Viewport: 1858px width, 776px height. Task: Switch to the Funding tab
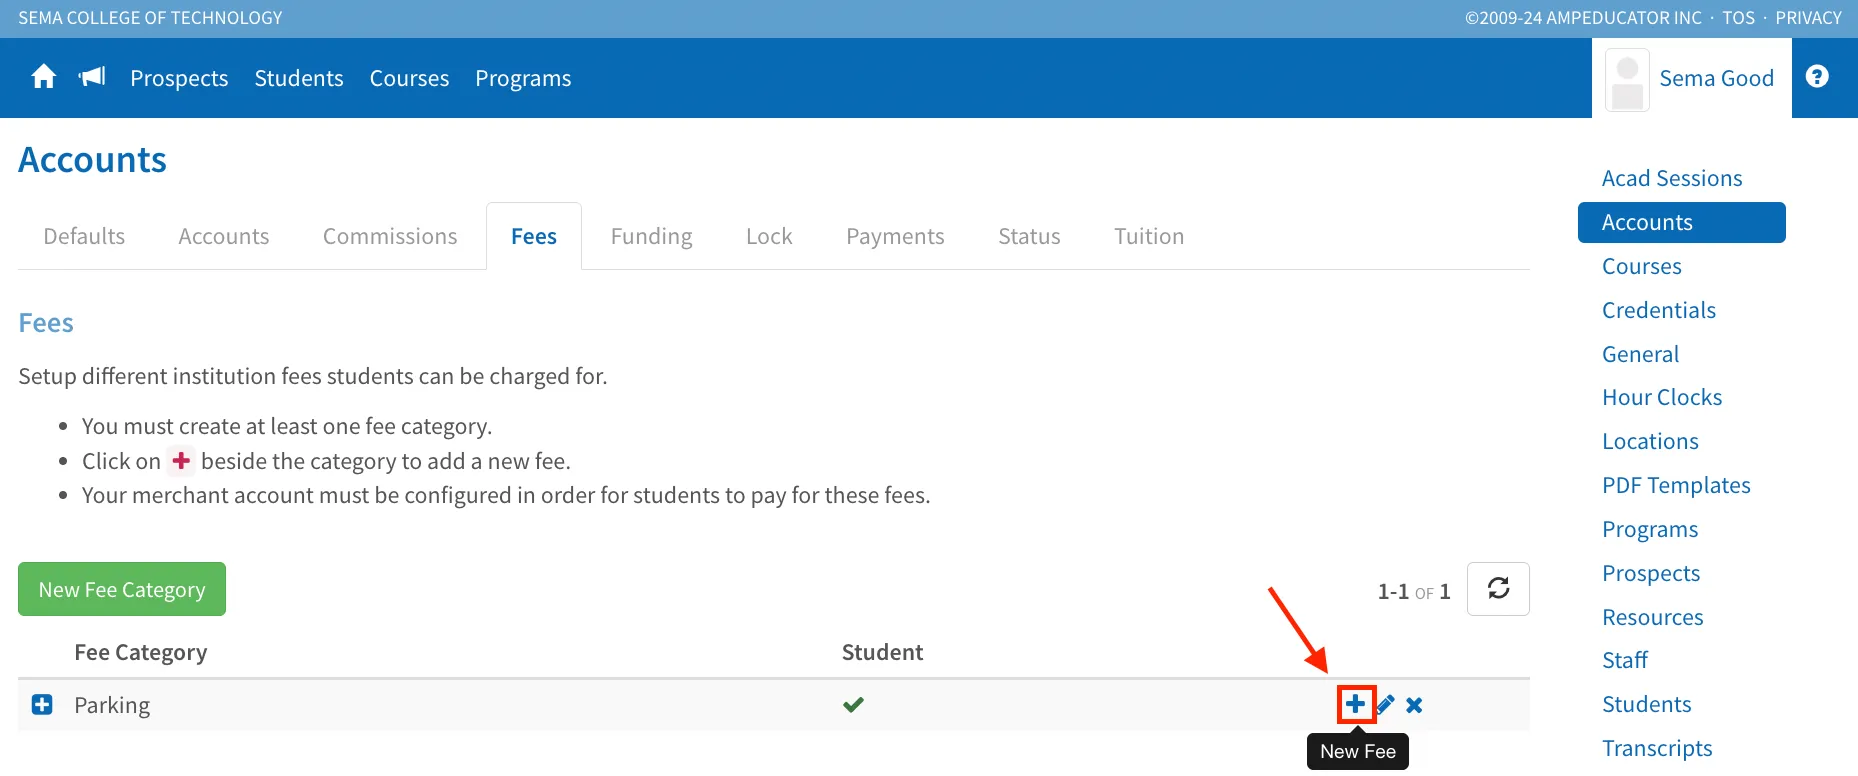[x=652, y=236]
